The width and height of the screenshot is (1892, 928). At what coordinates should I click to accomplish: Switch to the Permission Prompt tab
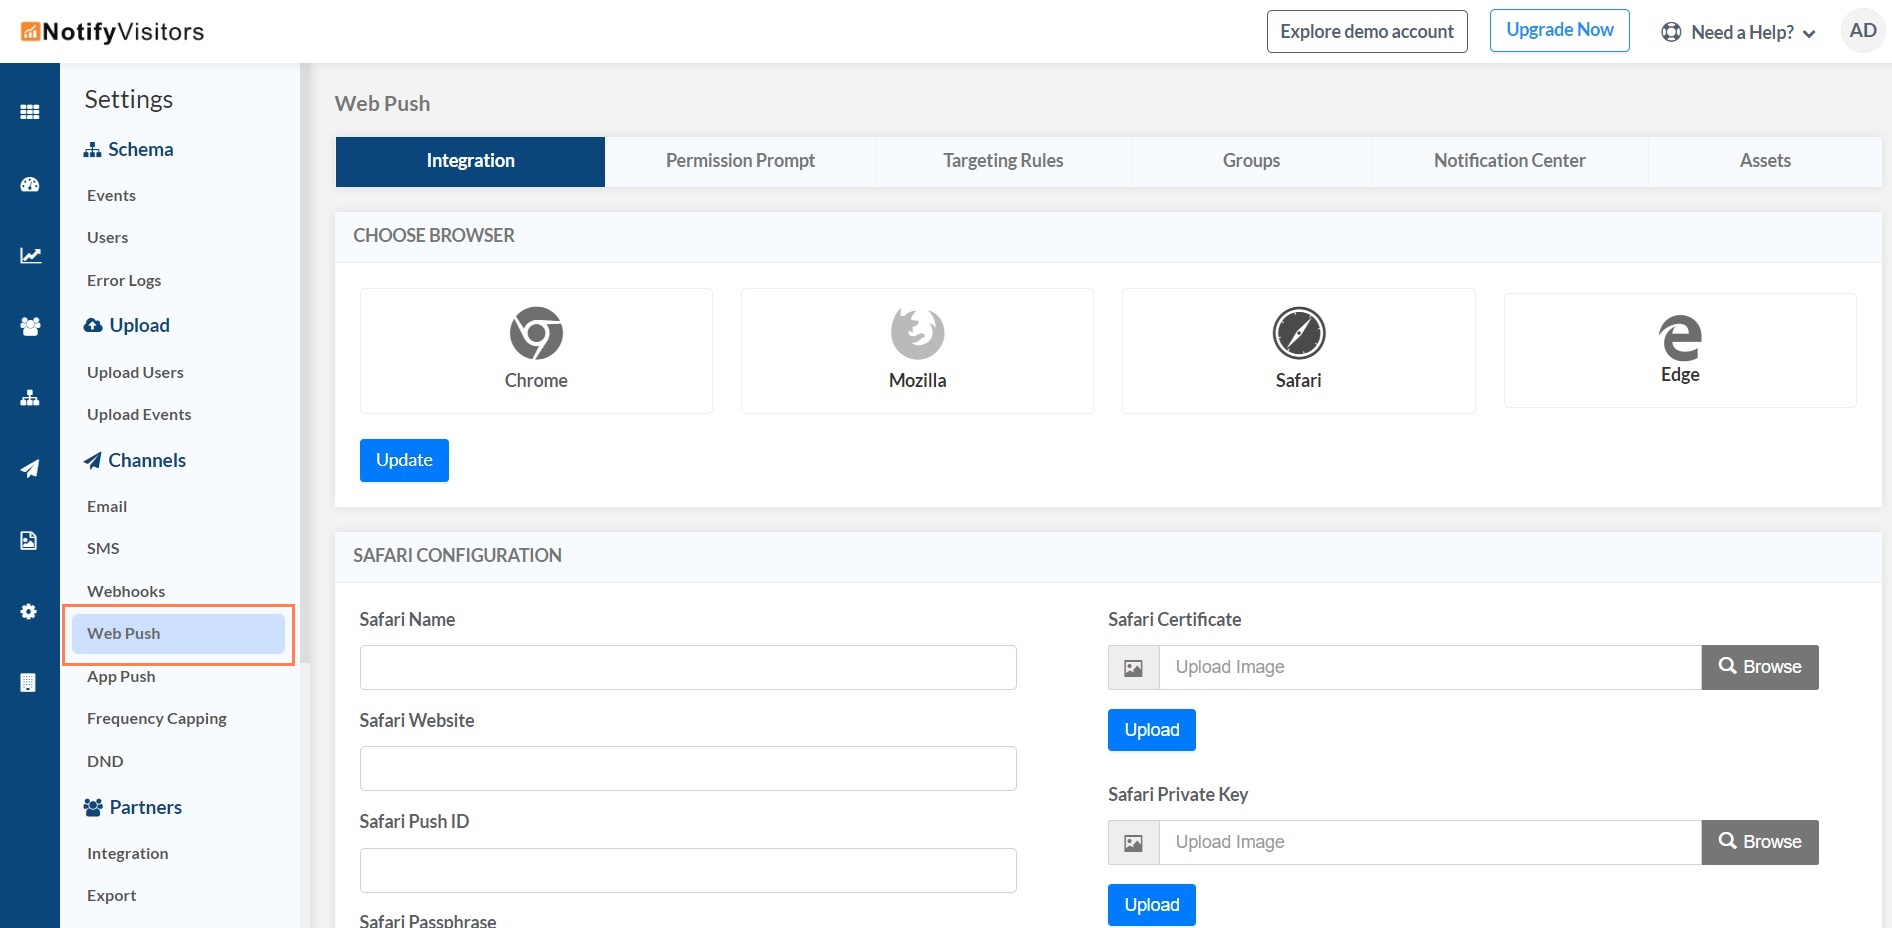click(x=740, y=161)
